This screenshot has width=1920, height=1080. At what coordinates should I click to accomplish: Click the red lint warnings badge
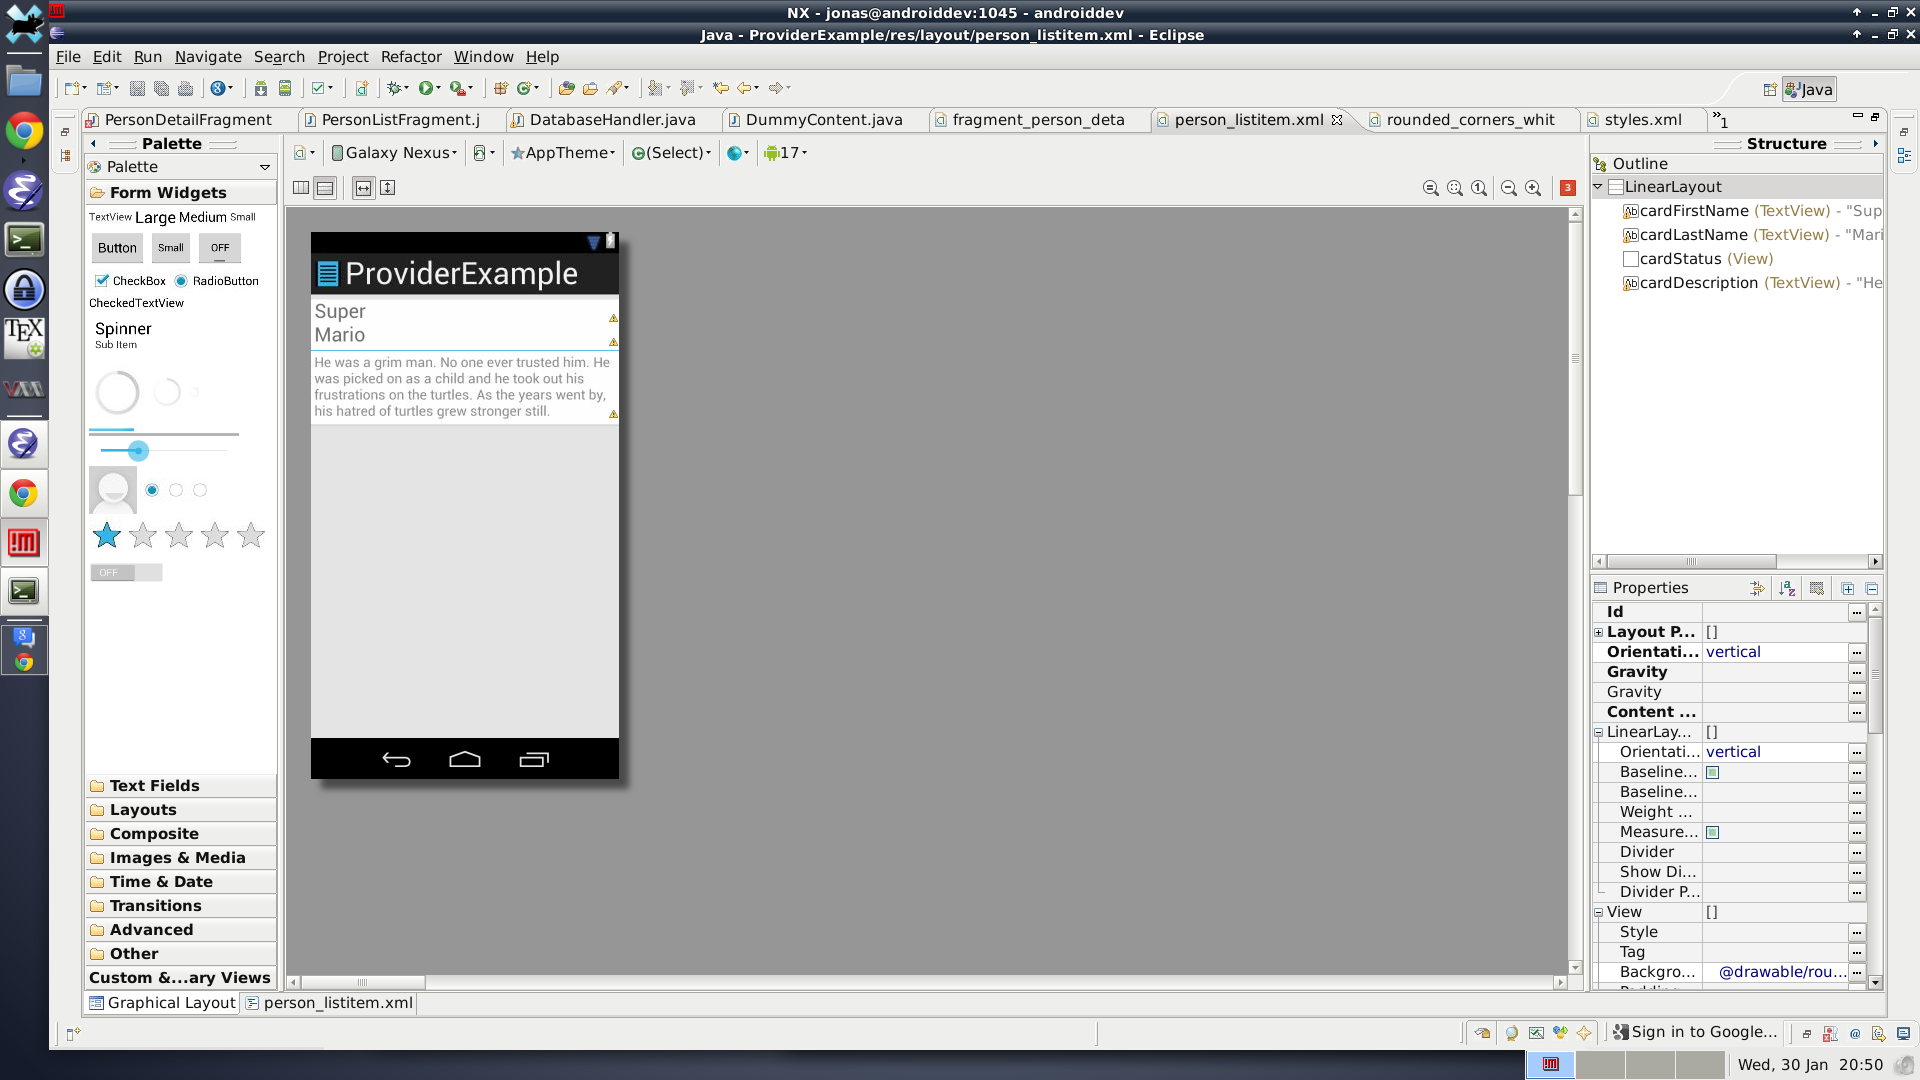1568,188
